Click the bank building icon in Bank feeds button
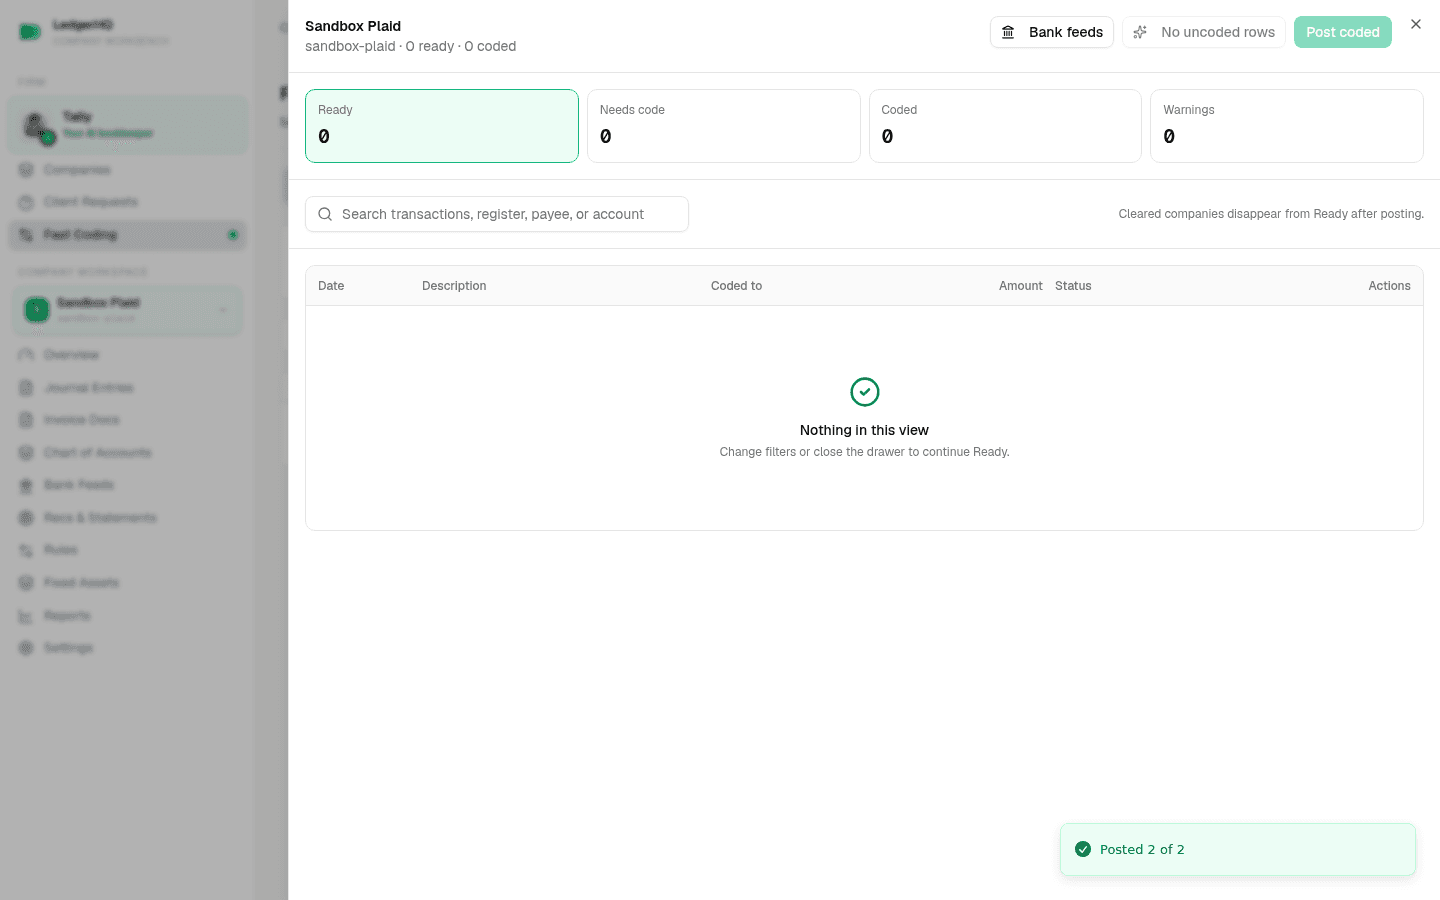1440x900 pixels. click(1008, 32)
